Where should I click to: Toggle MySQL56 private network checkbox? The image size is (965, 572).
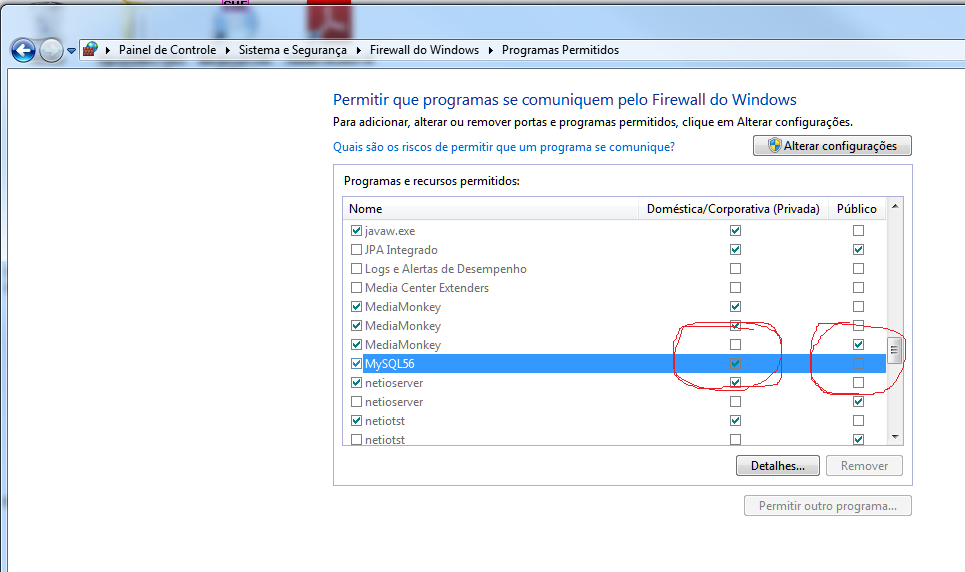(x=735, y=364)
